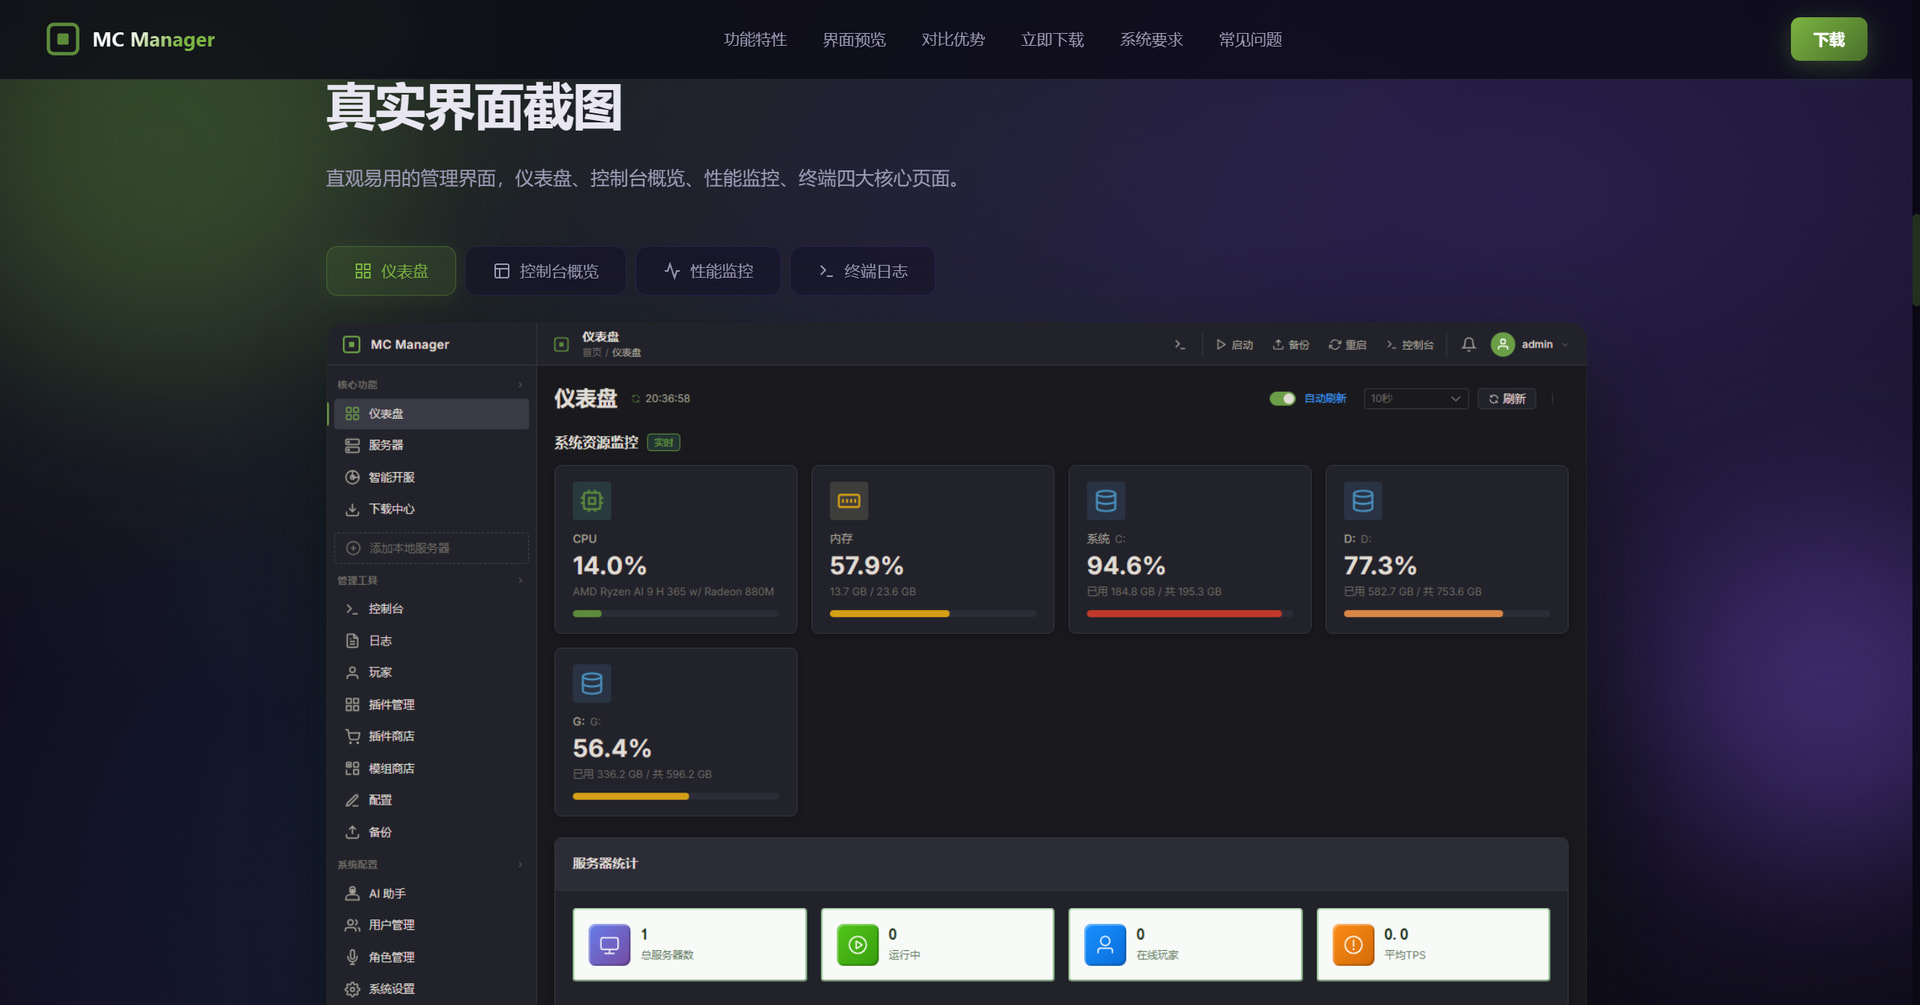Click the AI 助手 icon in the sidebar
1920x1005 pixels.
click(x=352, y=894)
